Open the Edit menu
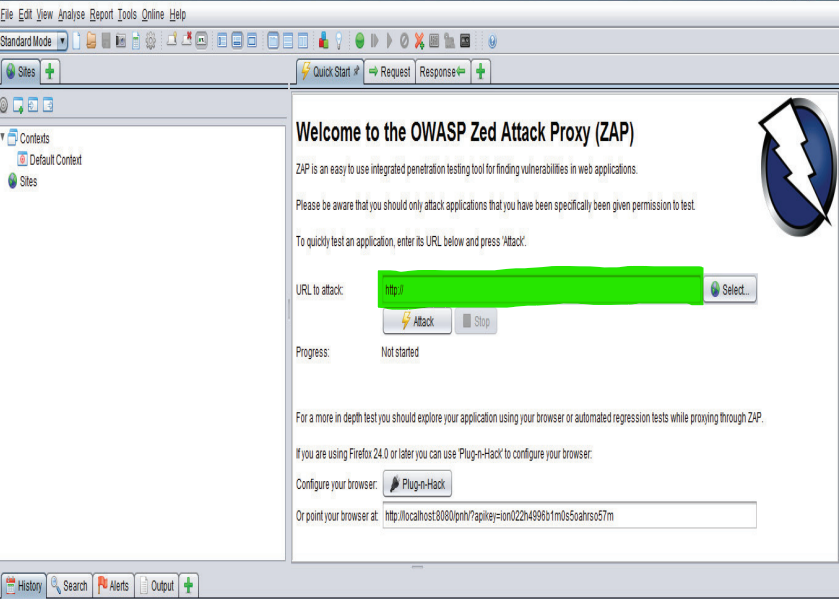 [25, 14]
